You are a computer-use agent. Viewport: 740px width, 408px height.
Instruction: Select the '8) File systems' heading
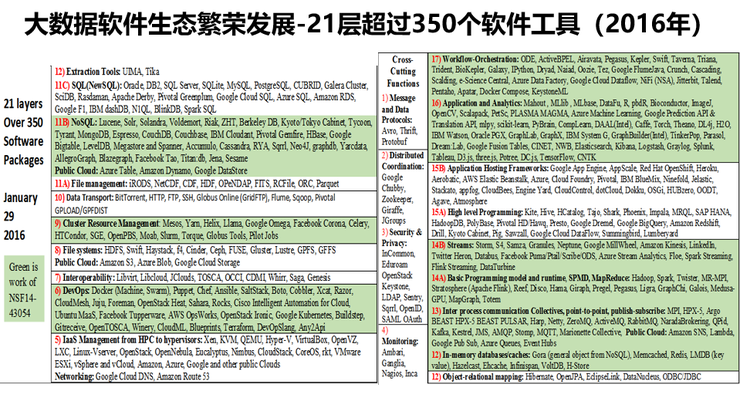tap(78, 250)
